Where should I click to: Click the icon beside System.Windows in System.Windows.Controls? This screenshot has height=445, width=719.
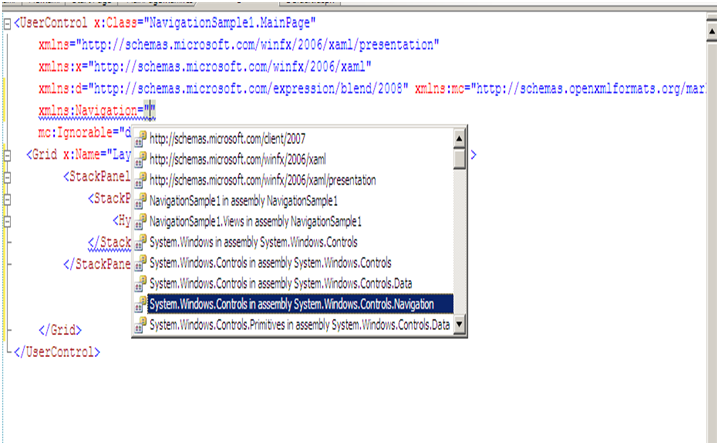tap(141, 242)
